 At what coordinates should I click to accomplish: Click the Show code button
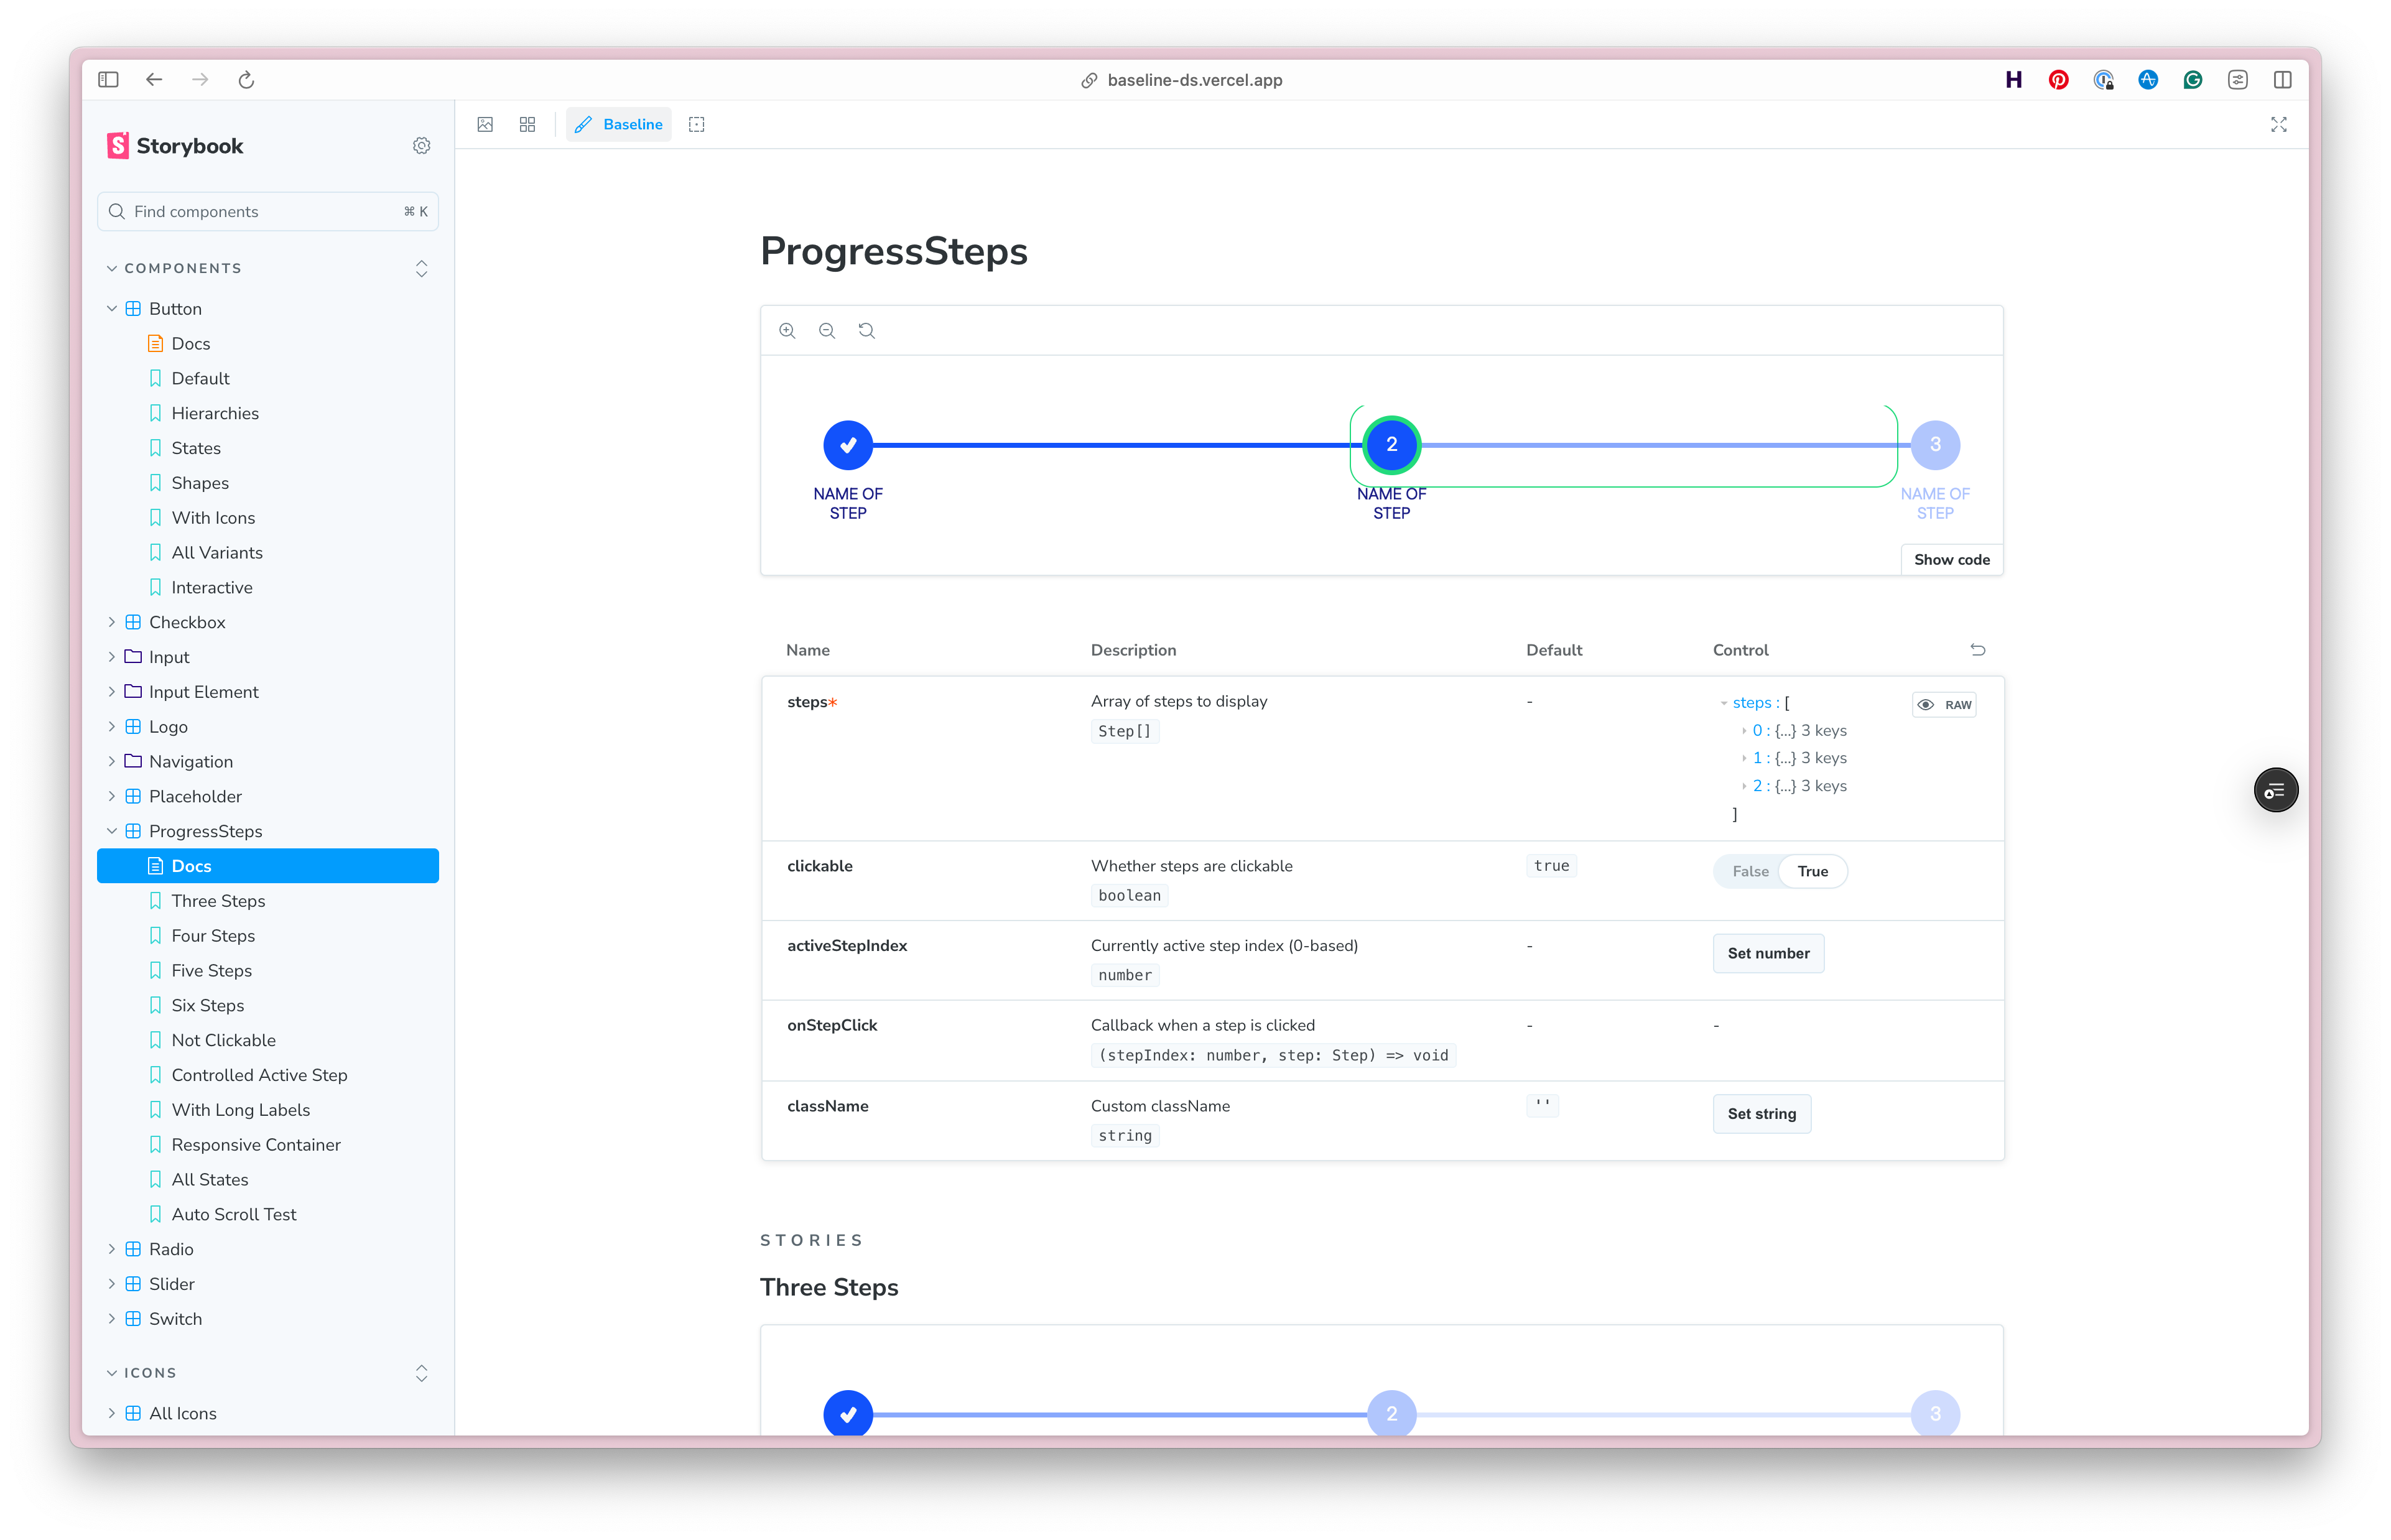pos(1951,560)
